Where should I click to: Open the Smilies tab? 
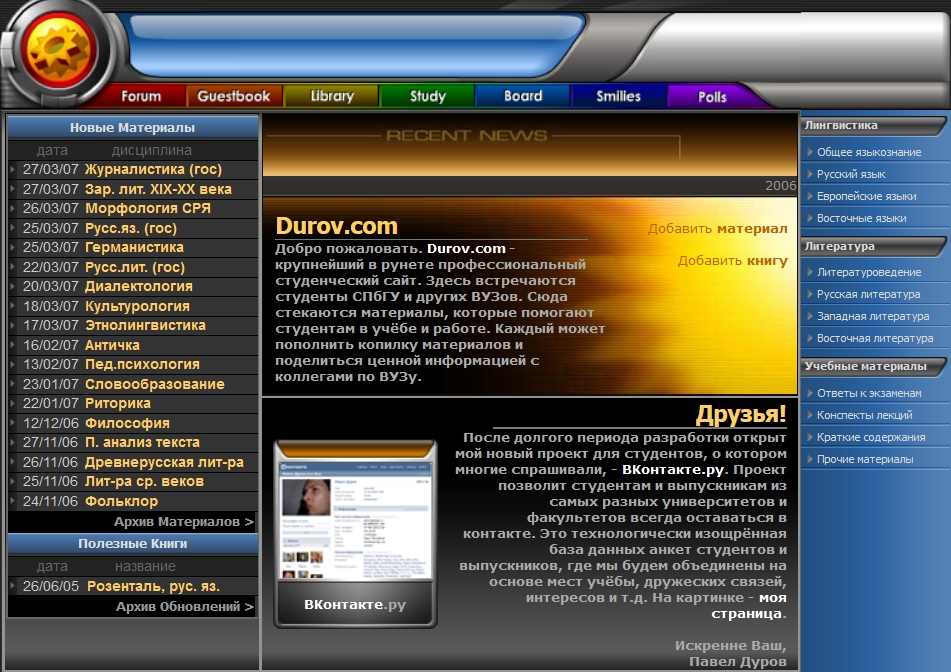618,96
